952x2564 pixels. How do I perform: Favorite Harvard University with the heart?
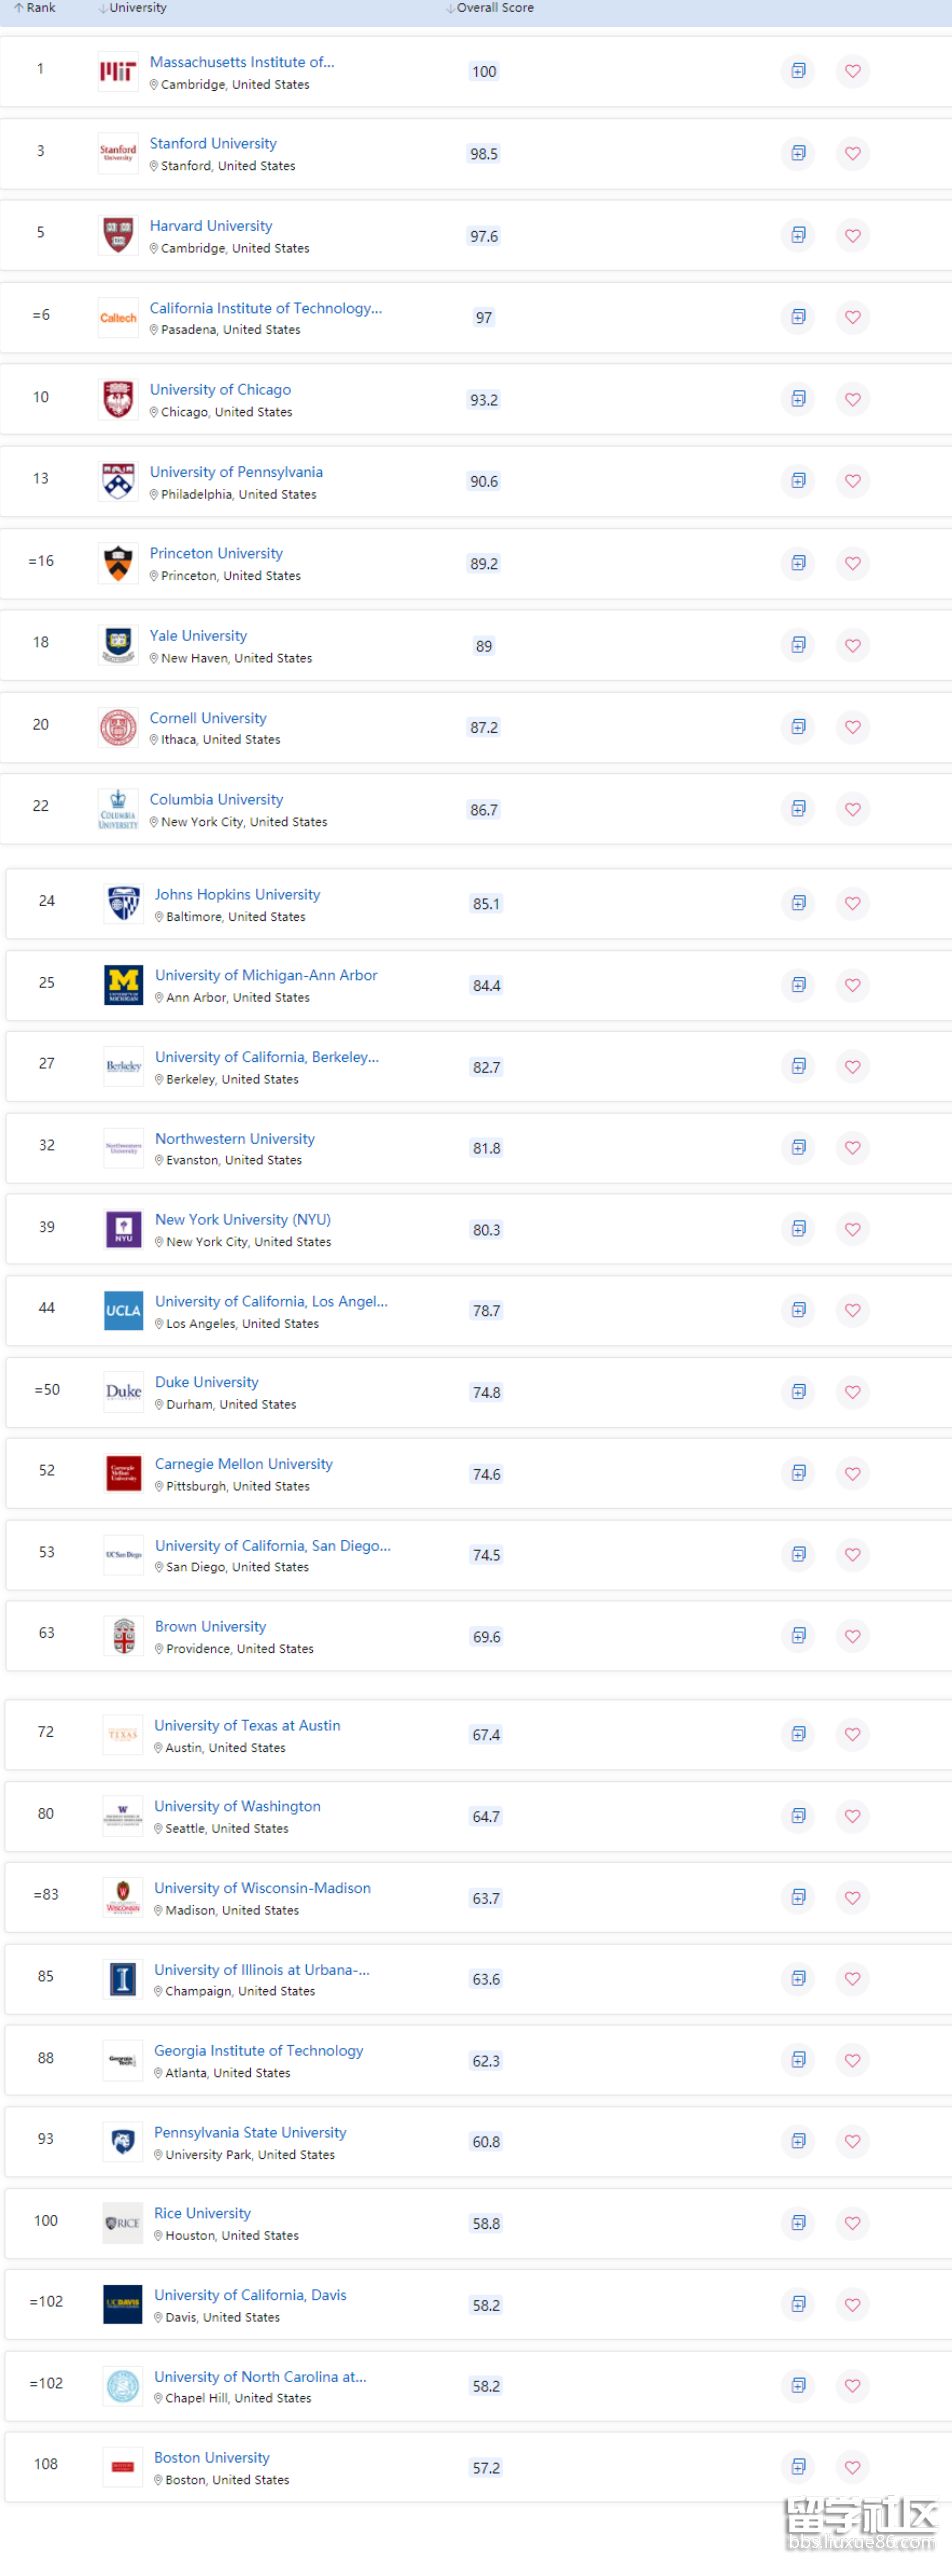click(853, 236)
